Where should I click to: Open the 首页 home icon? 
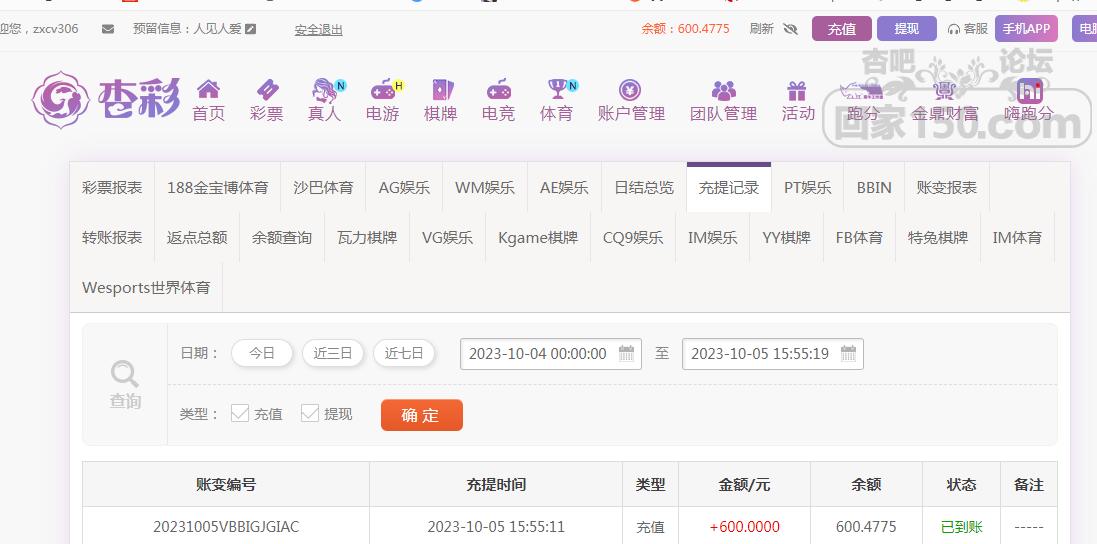point(208,90)
